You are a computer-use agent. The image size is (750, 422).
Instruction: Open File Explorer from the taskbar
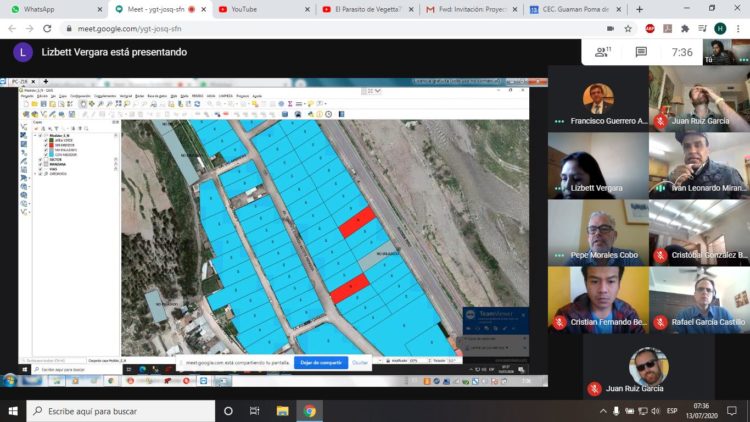(x=283, y=411)
